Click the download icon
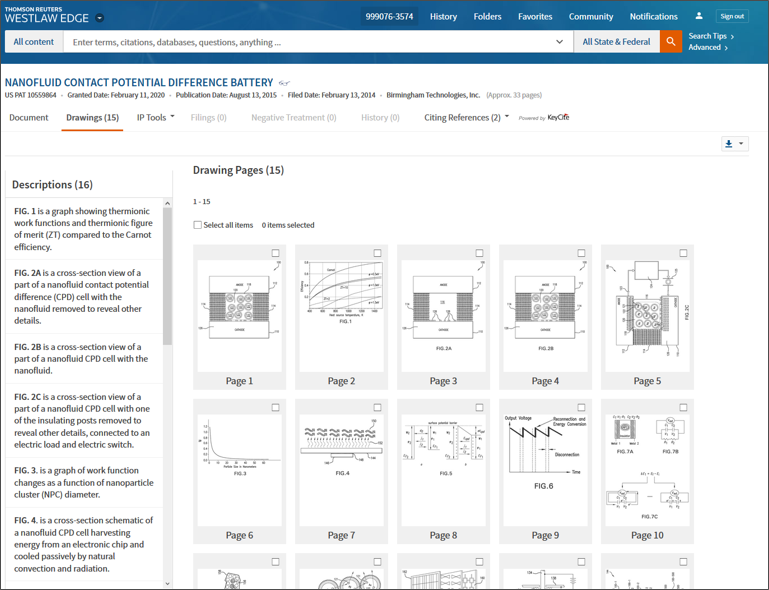The width and height of the screenshot is (769, 590). tap(729, 144)
